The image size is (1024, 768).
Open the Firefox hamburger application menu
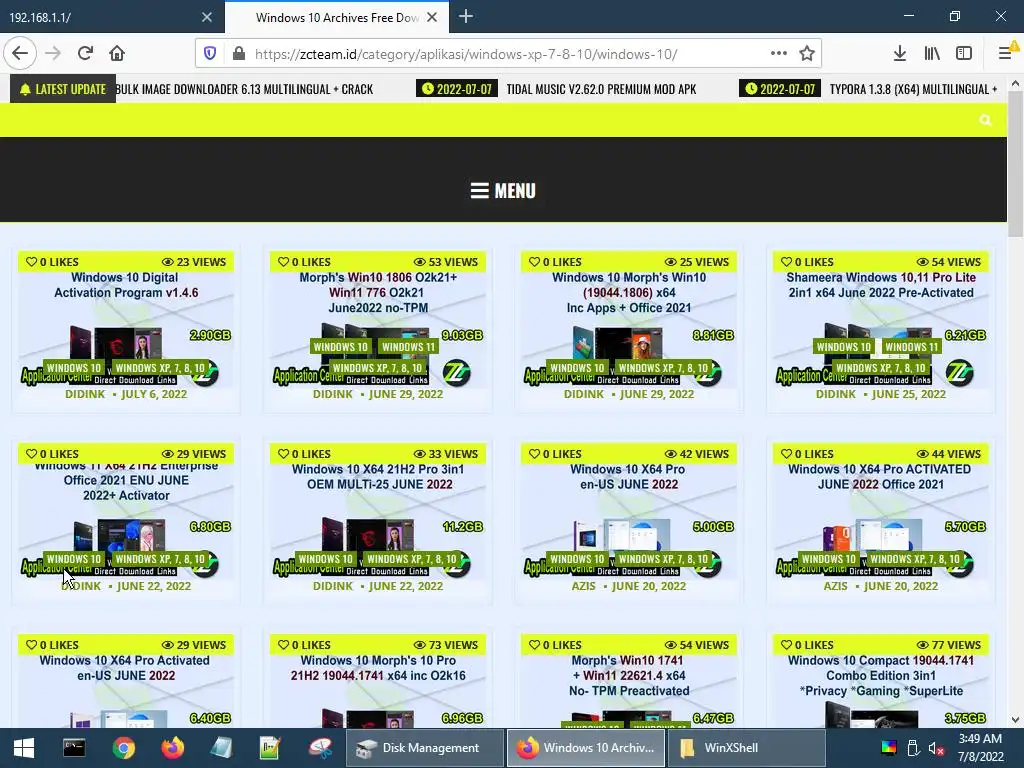click(1006, 54)
